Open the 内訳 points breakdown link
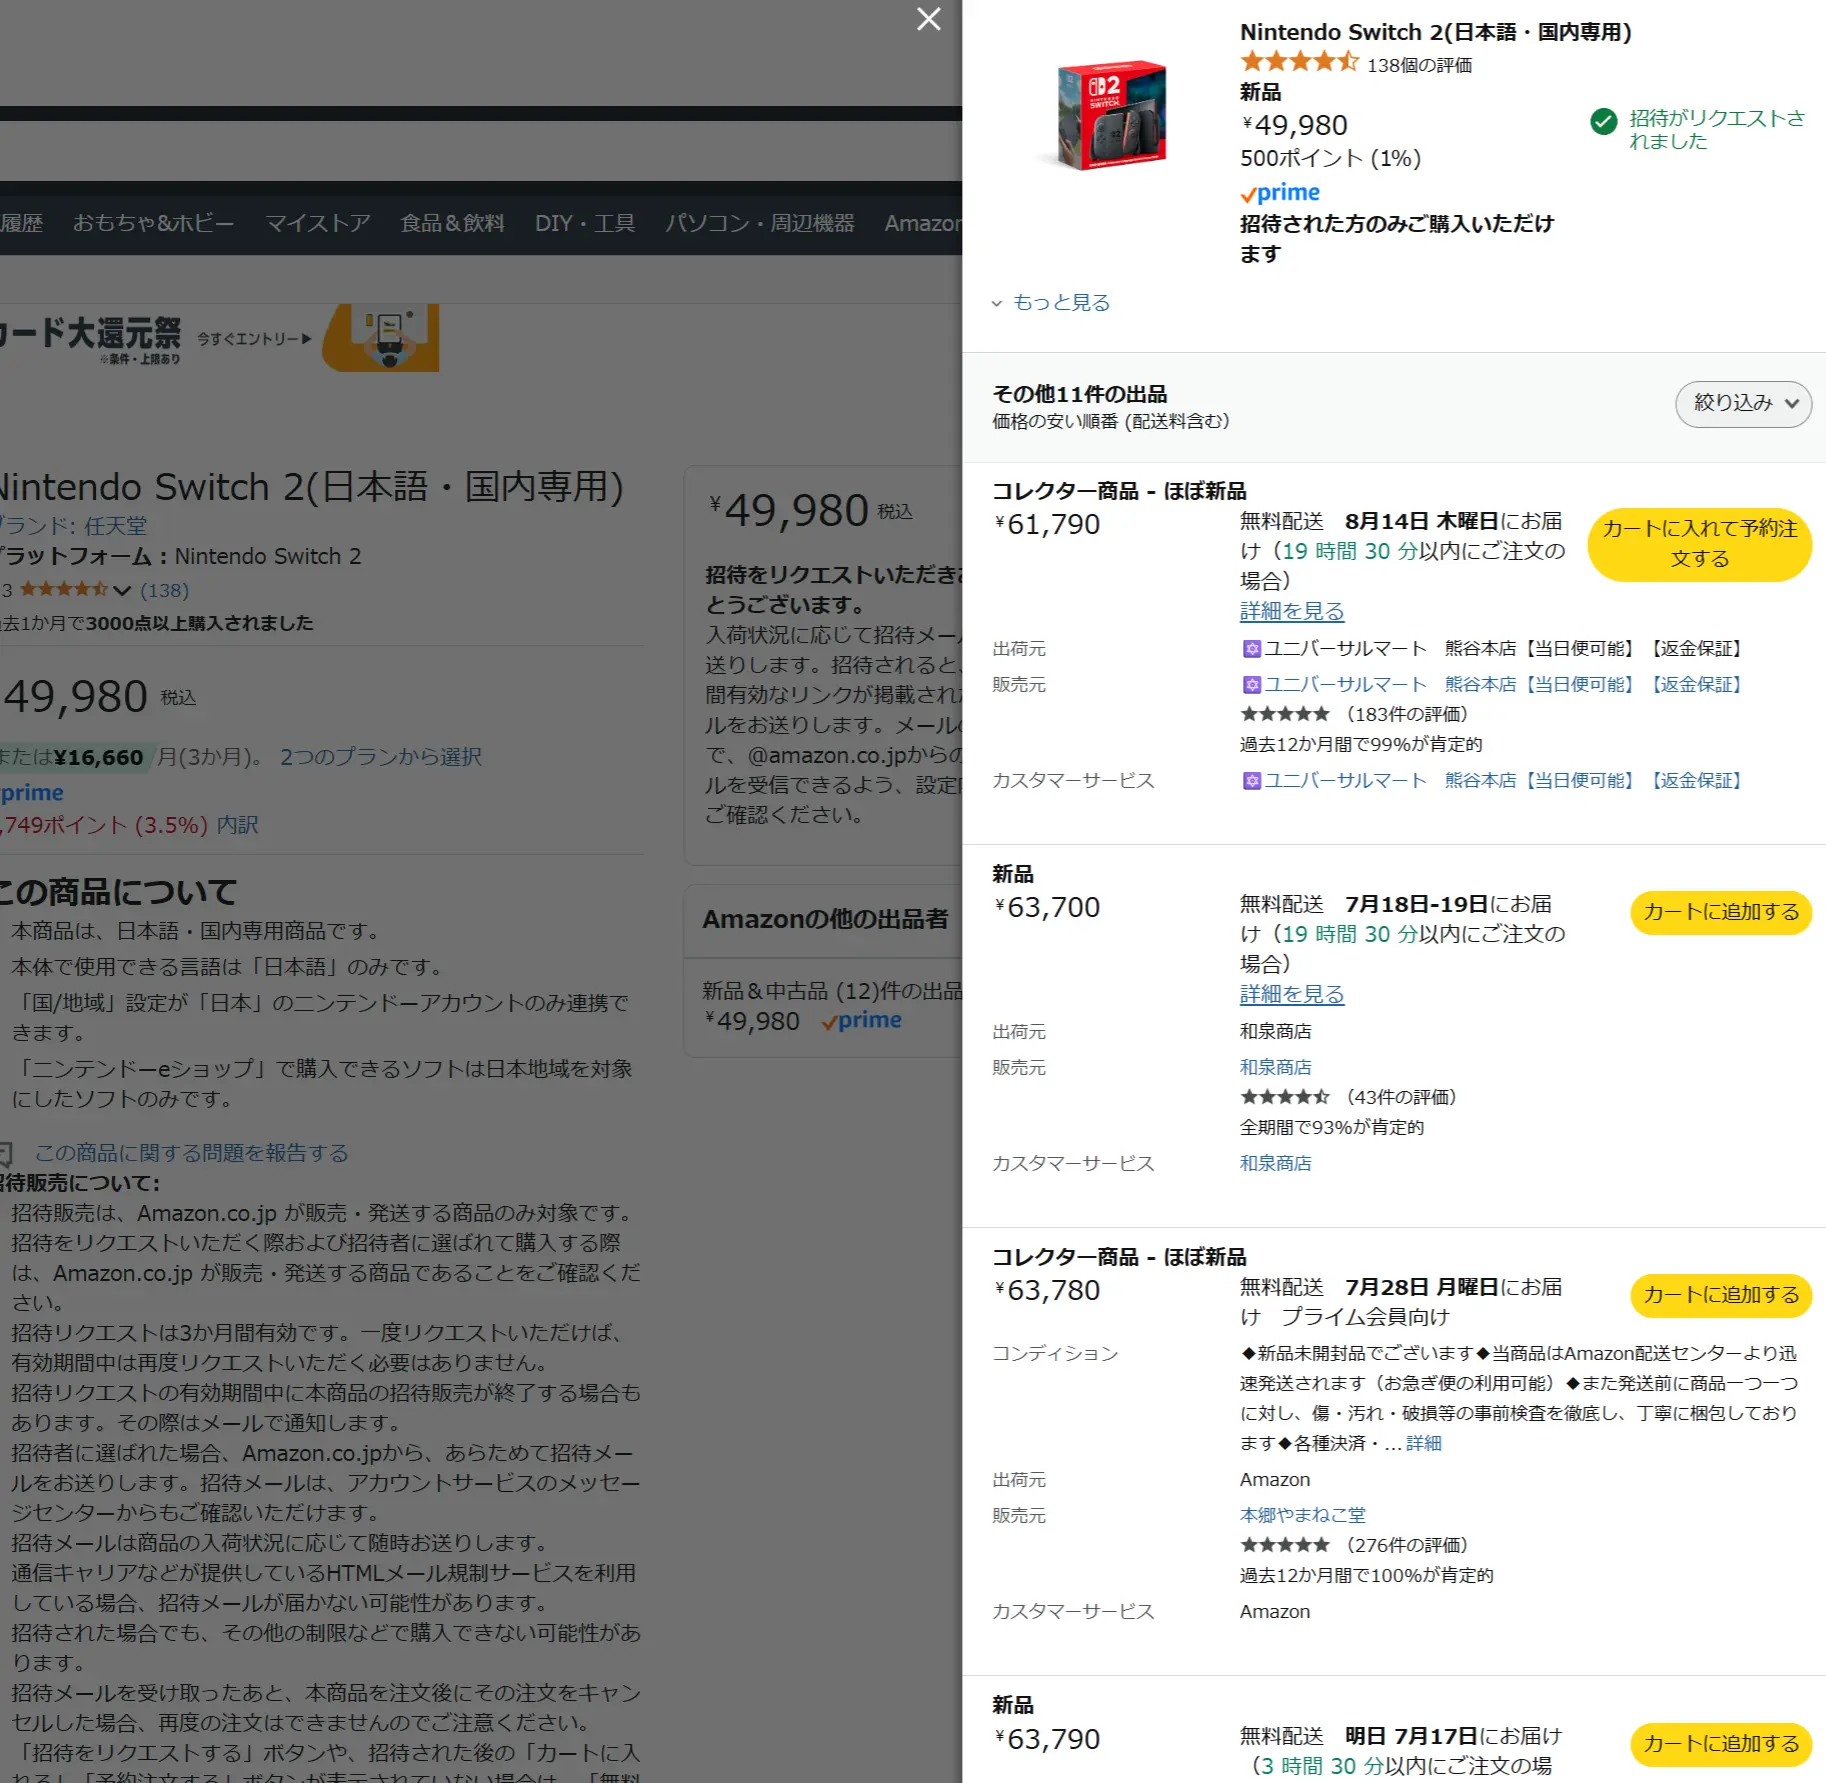Screen dimensions: 1826x1783 pyautogui.click(x=237, y=825)
